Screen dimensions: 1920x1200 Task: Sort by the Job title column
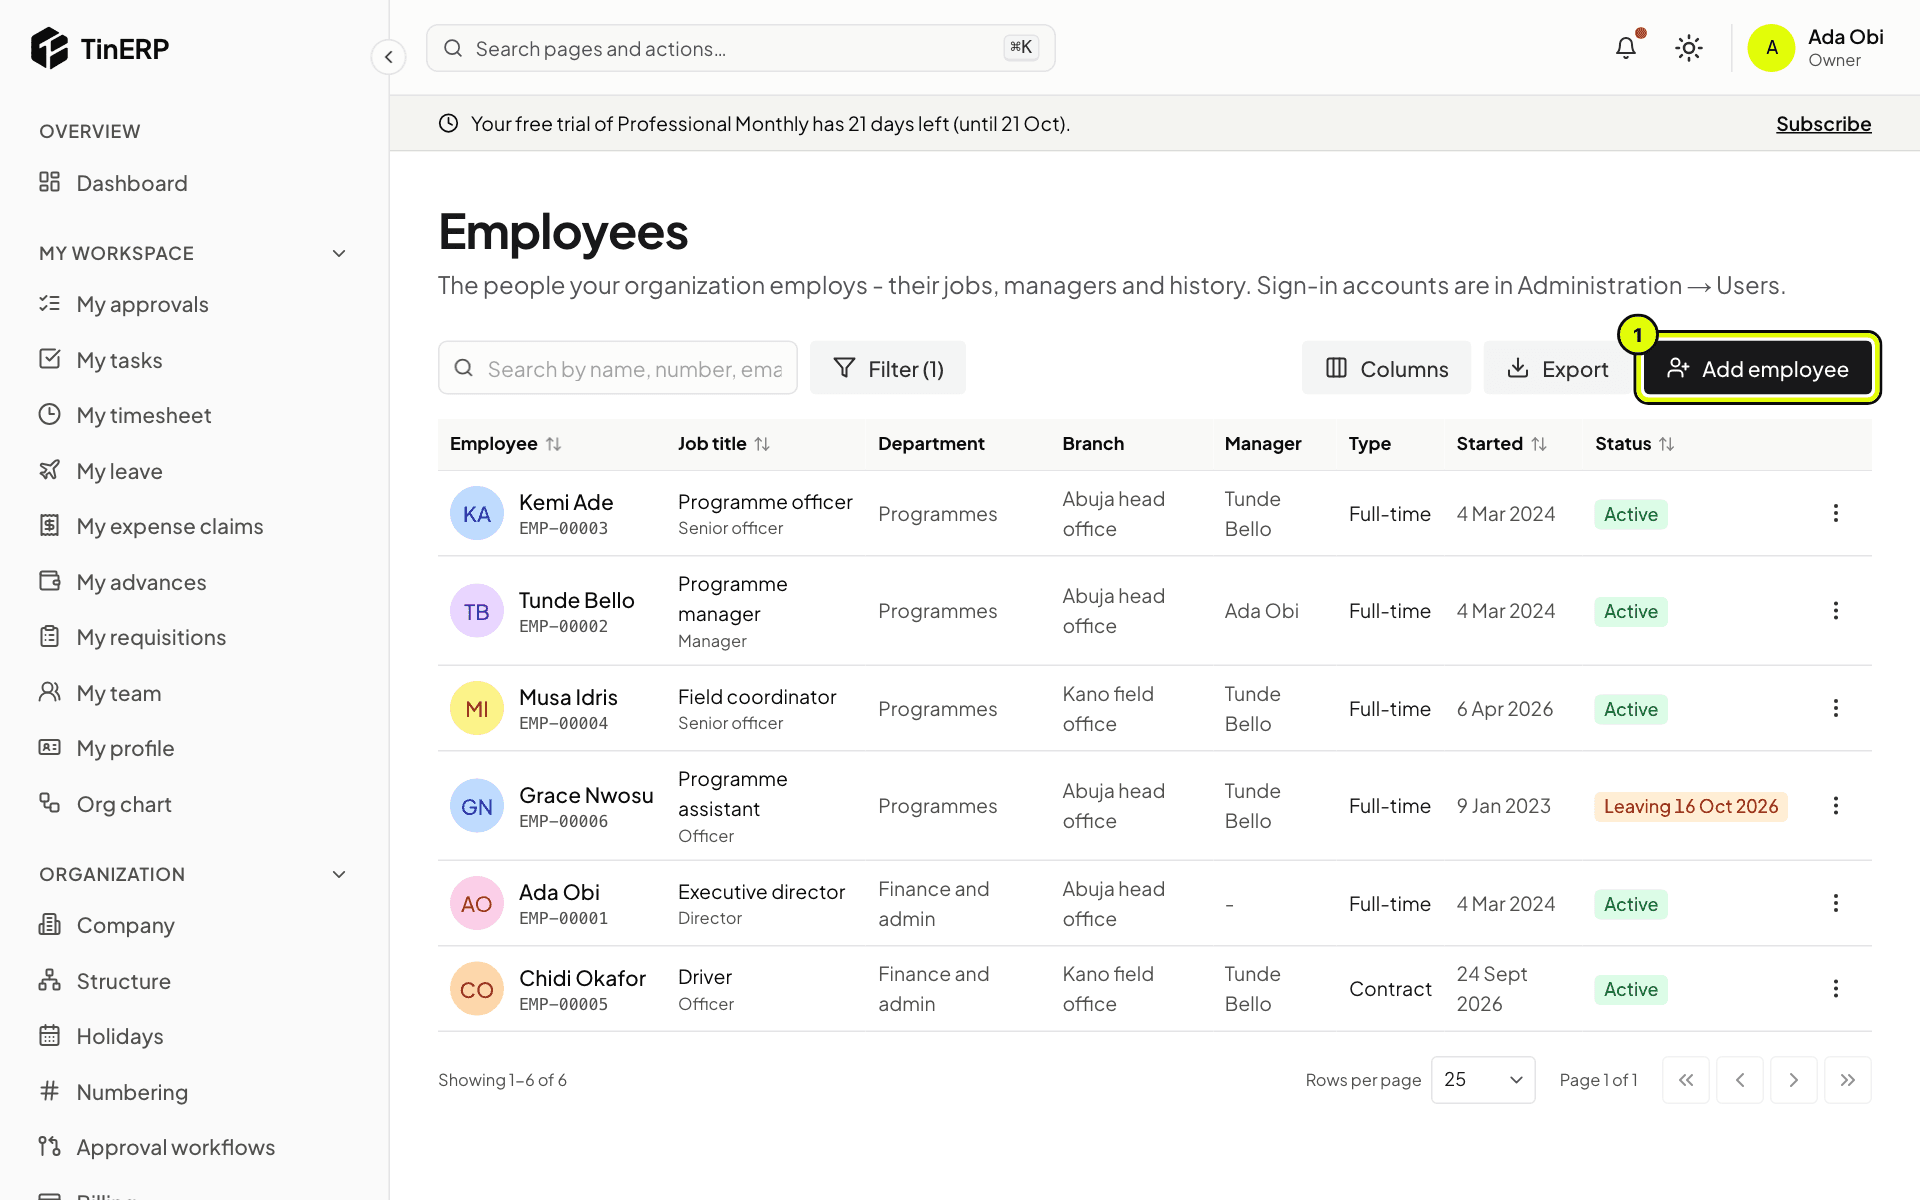pos(723,444)
